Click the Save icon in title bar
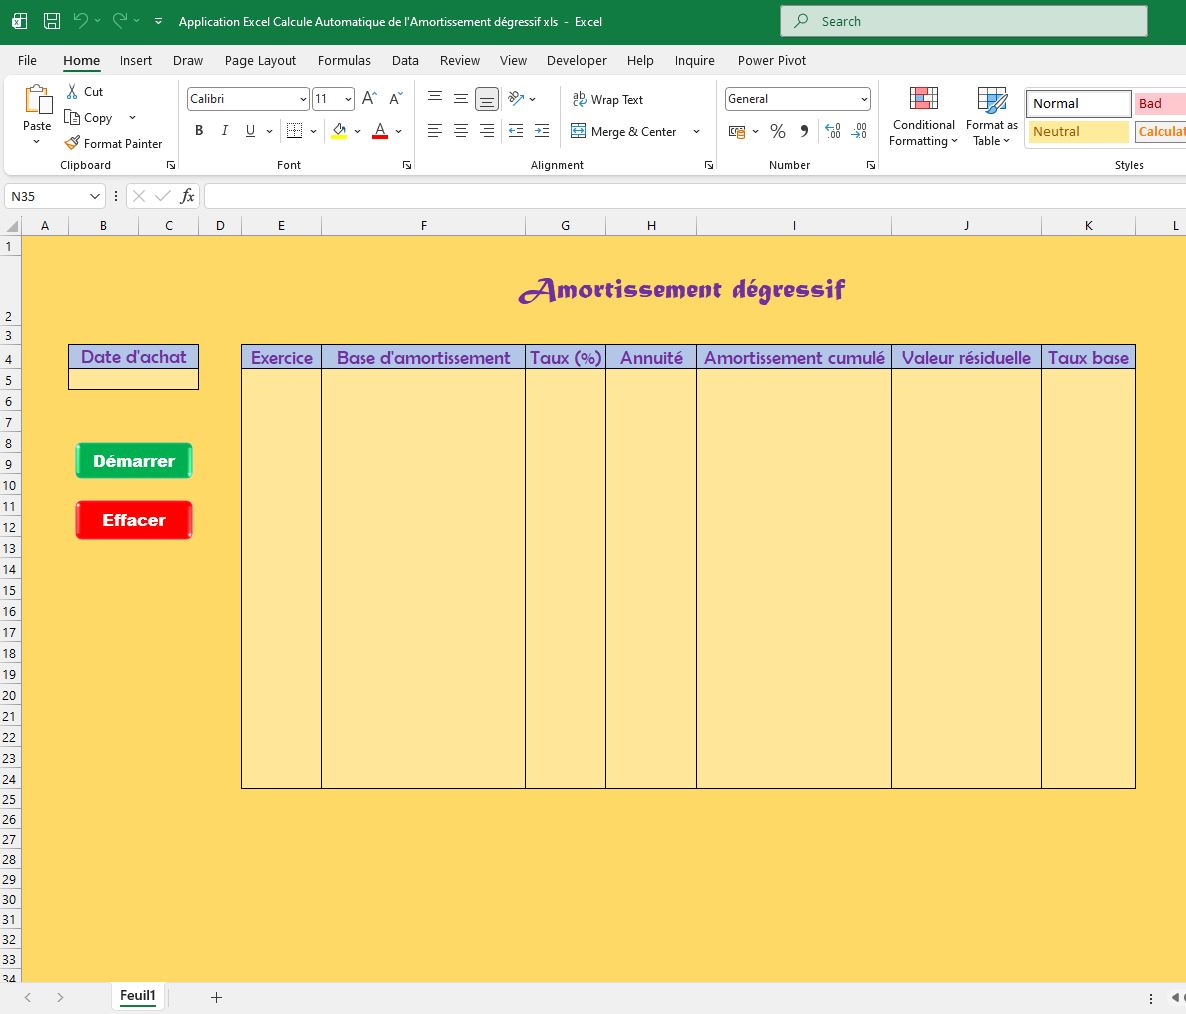 pyautogui.click(x=51, y=21)
